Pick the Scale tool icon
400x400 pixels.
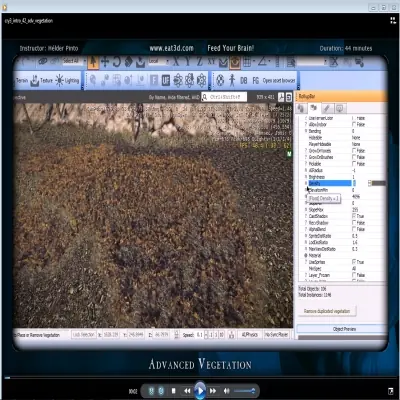coord(128,62)
